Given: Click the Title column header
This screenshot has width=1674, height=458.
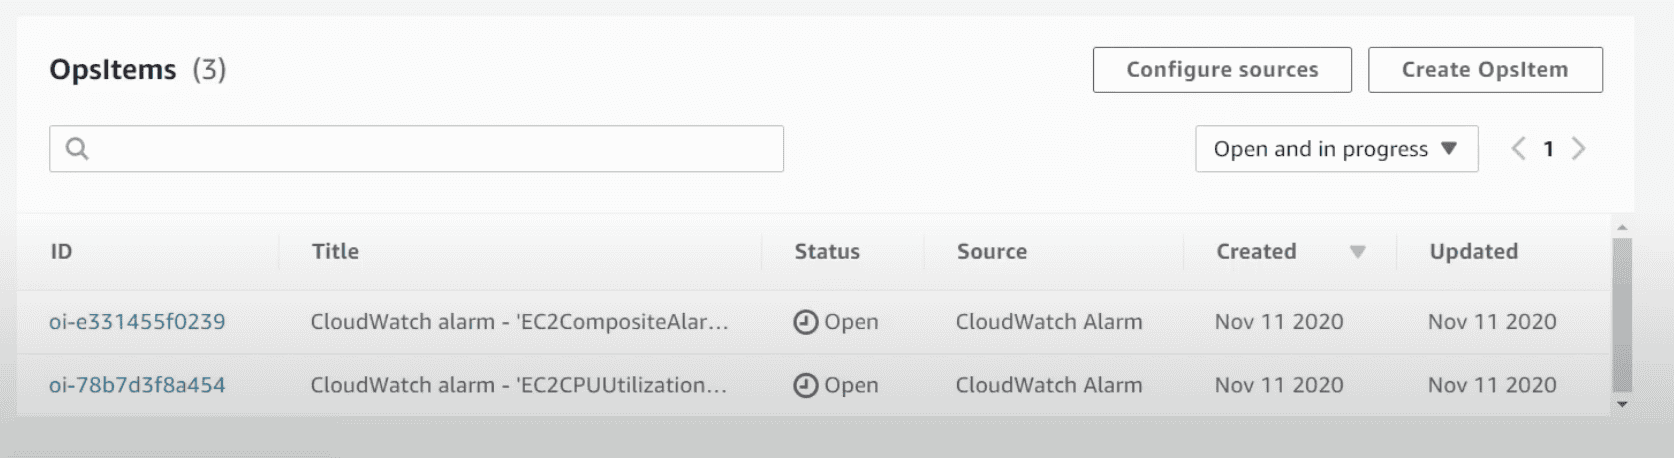Looking at the screenshot, I should [x=335, y=252].
